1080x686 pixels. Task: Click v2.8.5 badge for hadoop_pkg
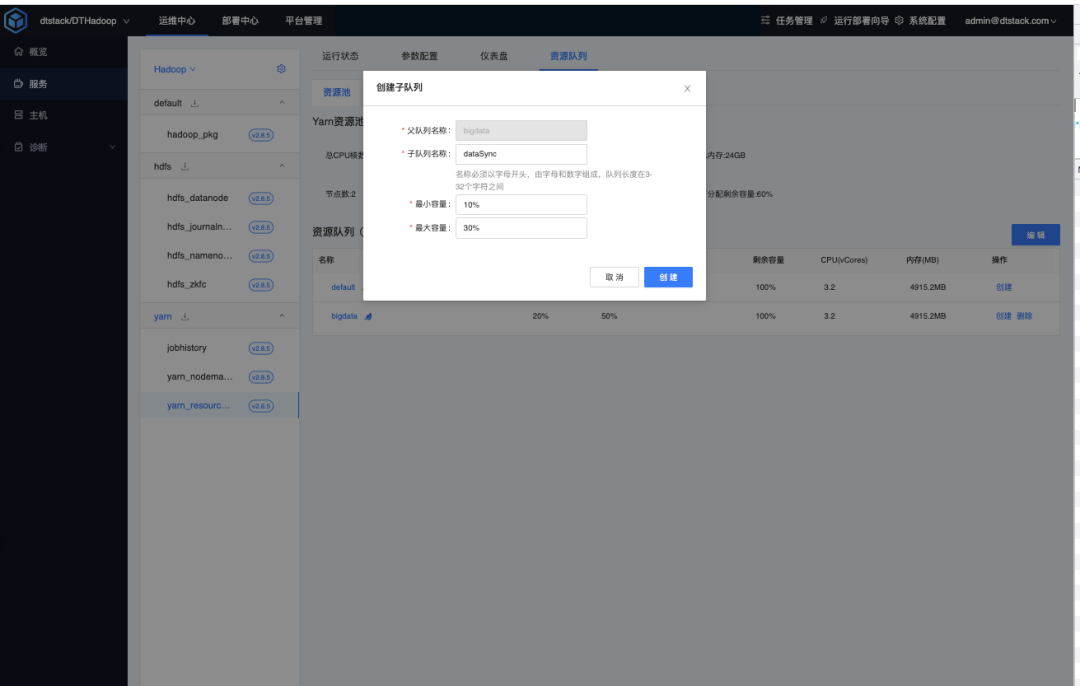(x=261, y=135)
